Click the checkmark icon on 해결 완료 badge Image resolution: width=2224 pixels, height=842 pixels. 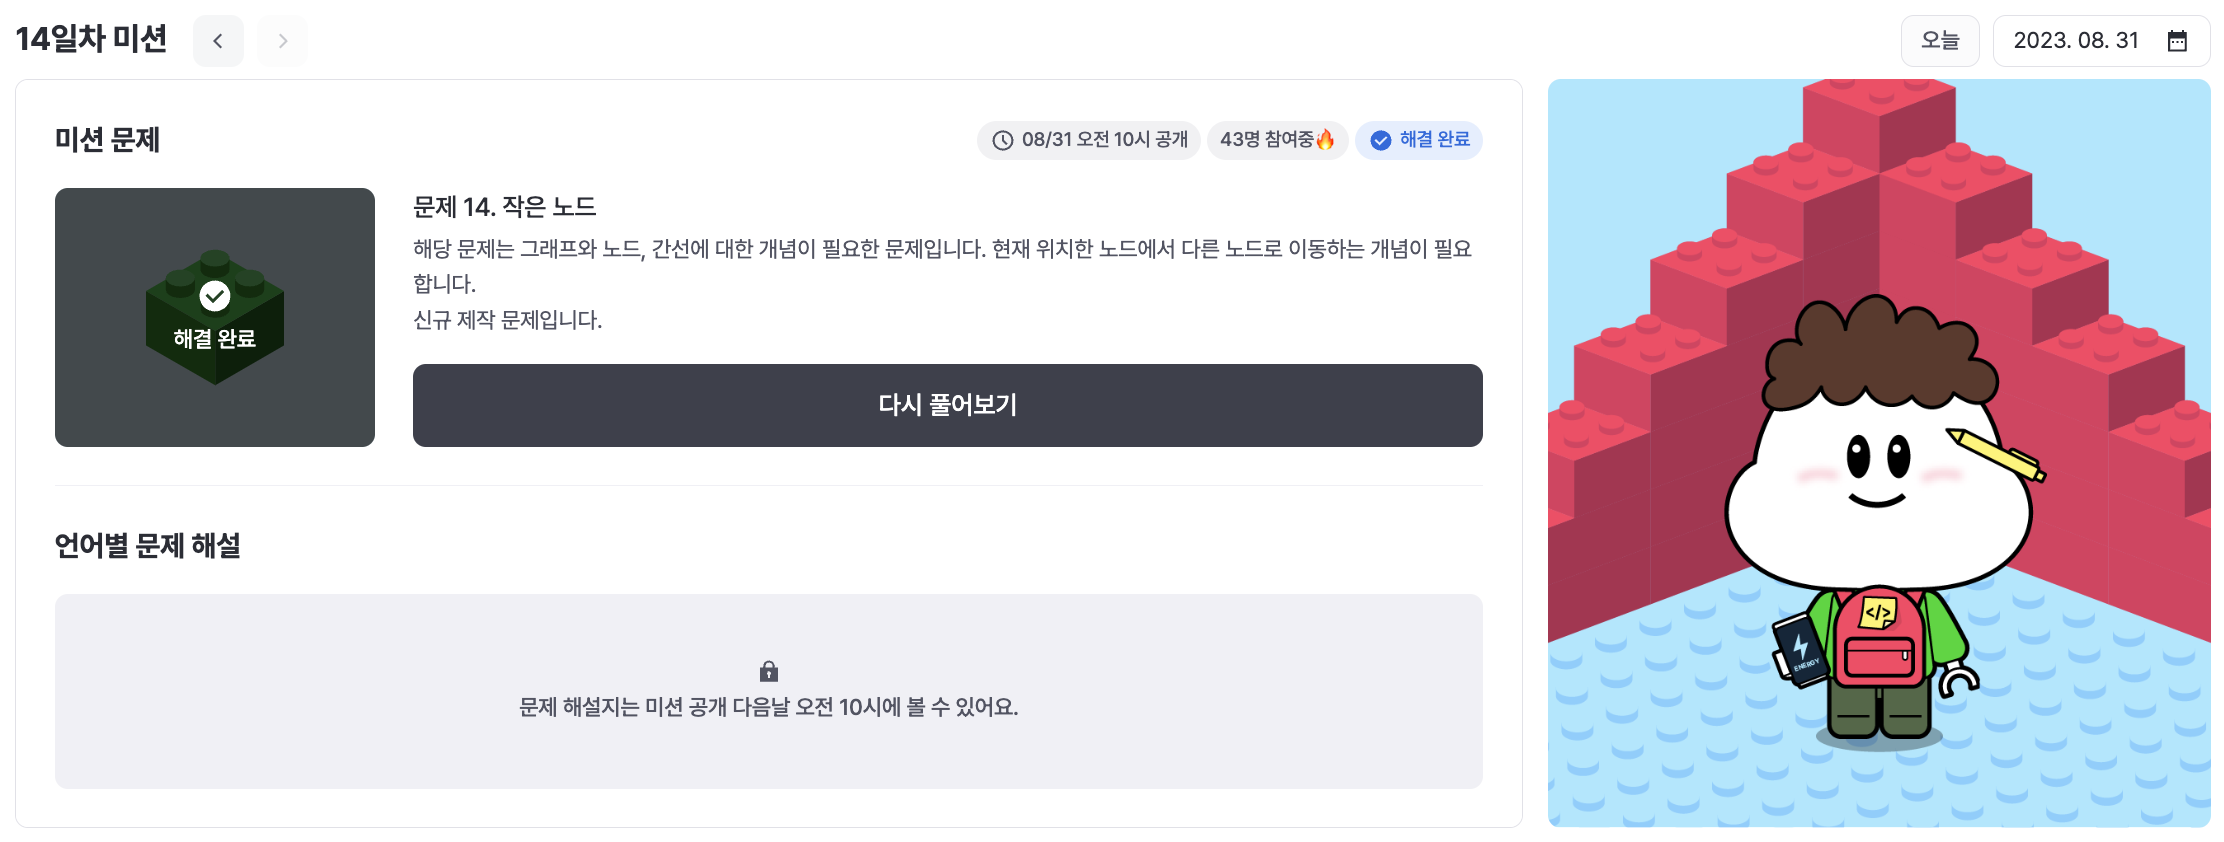pyautogui.click(x=1381, y=141)
